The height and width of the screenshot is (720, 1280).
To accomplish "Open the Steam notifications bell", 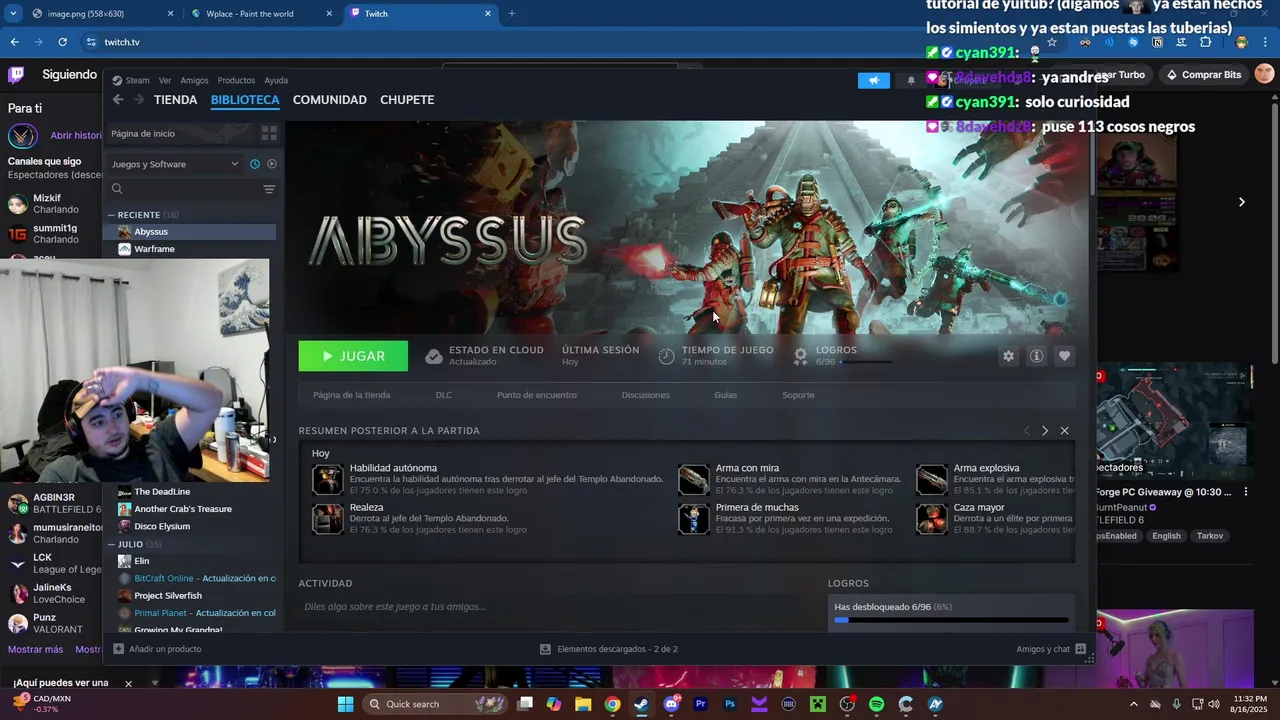I will coord(911,81).
